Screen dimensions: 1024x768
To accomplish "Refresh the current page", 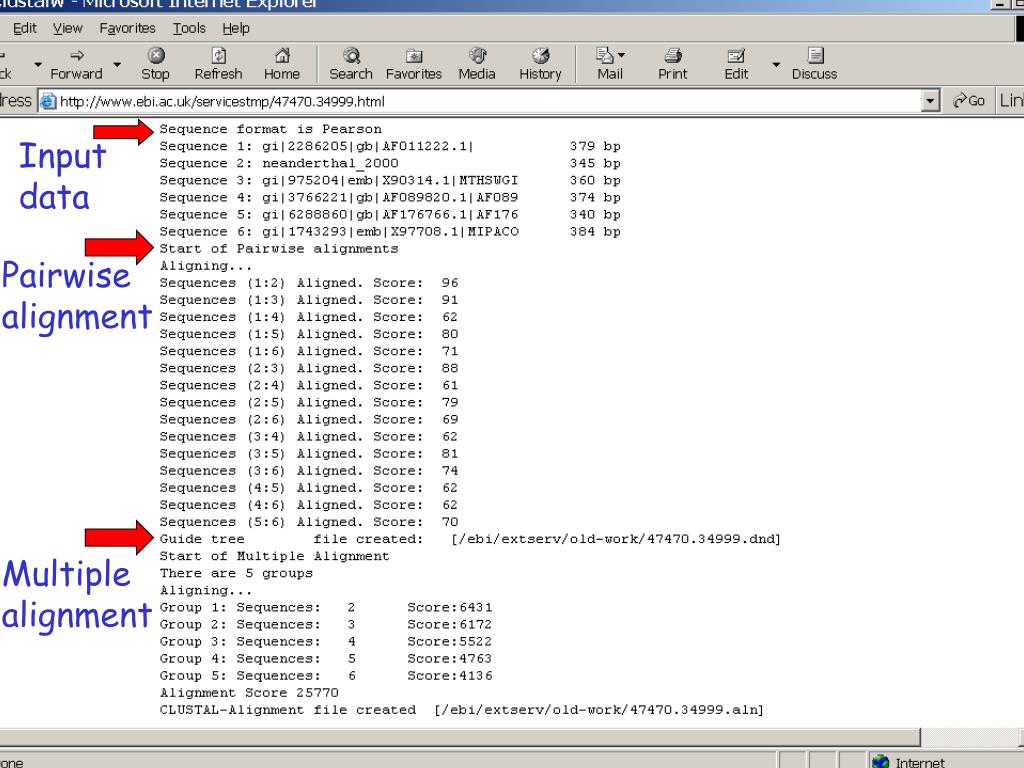I will coord(218,64).
